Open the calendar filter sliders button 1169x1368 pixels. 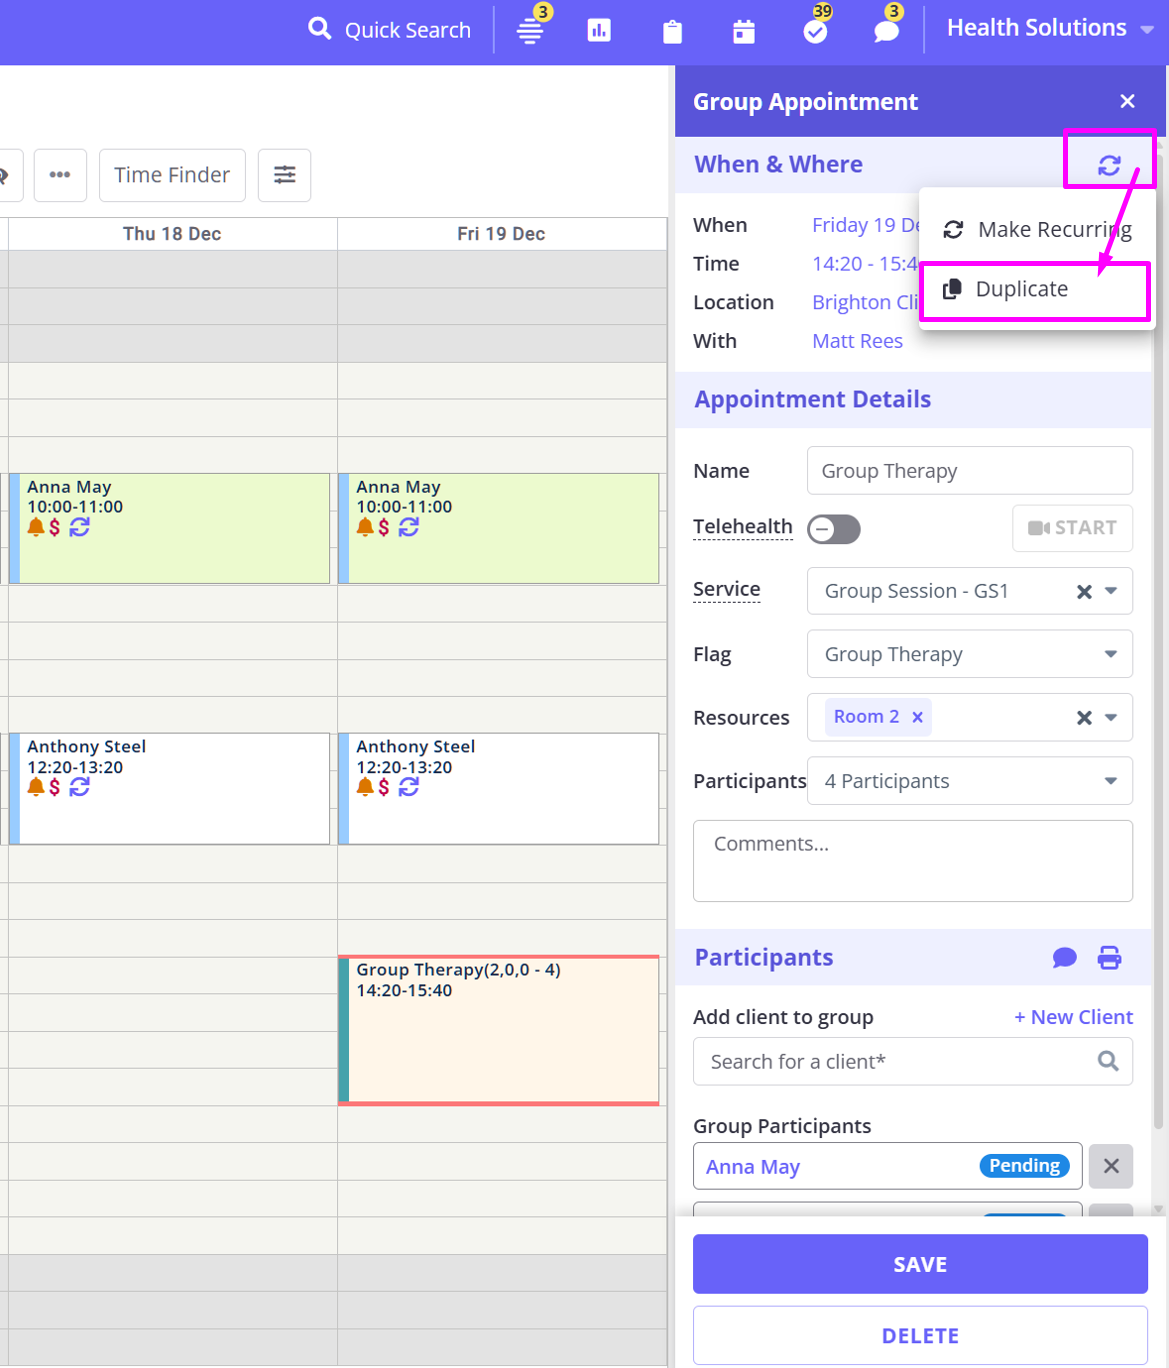(284, 175)
